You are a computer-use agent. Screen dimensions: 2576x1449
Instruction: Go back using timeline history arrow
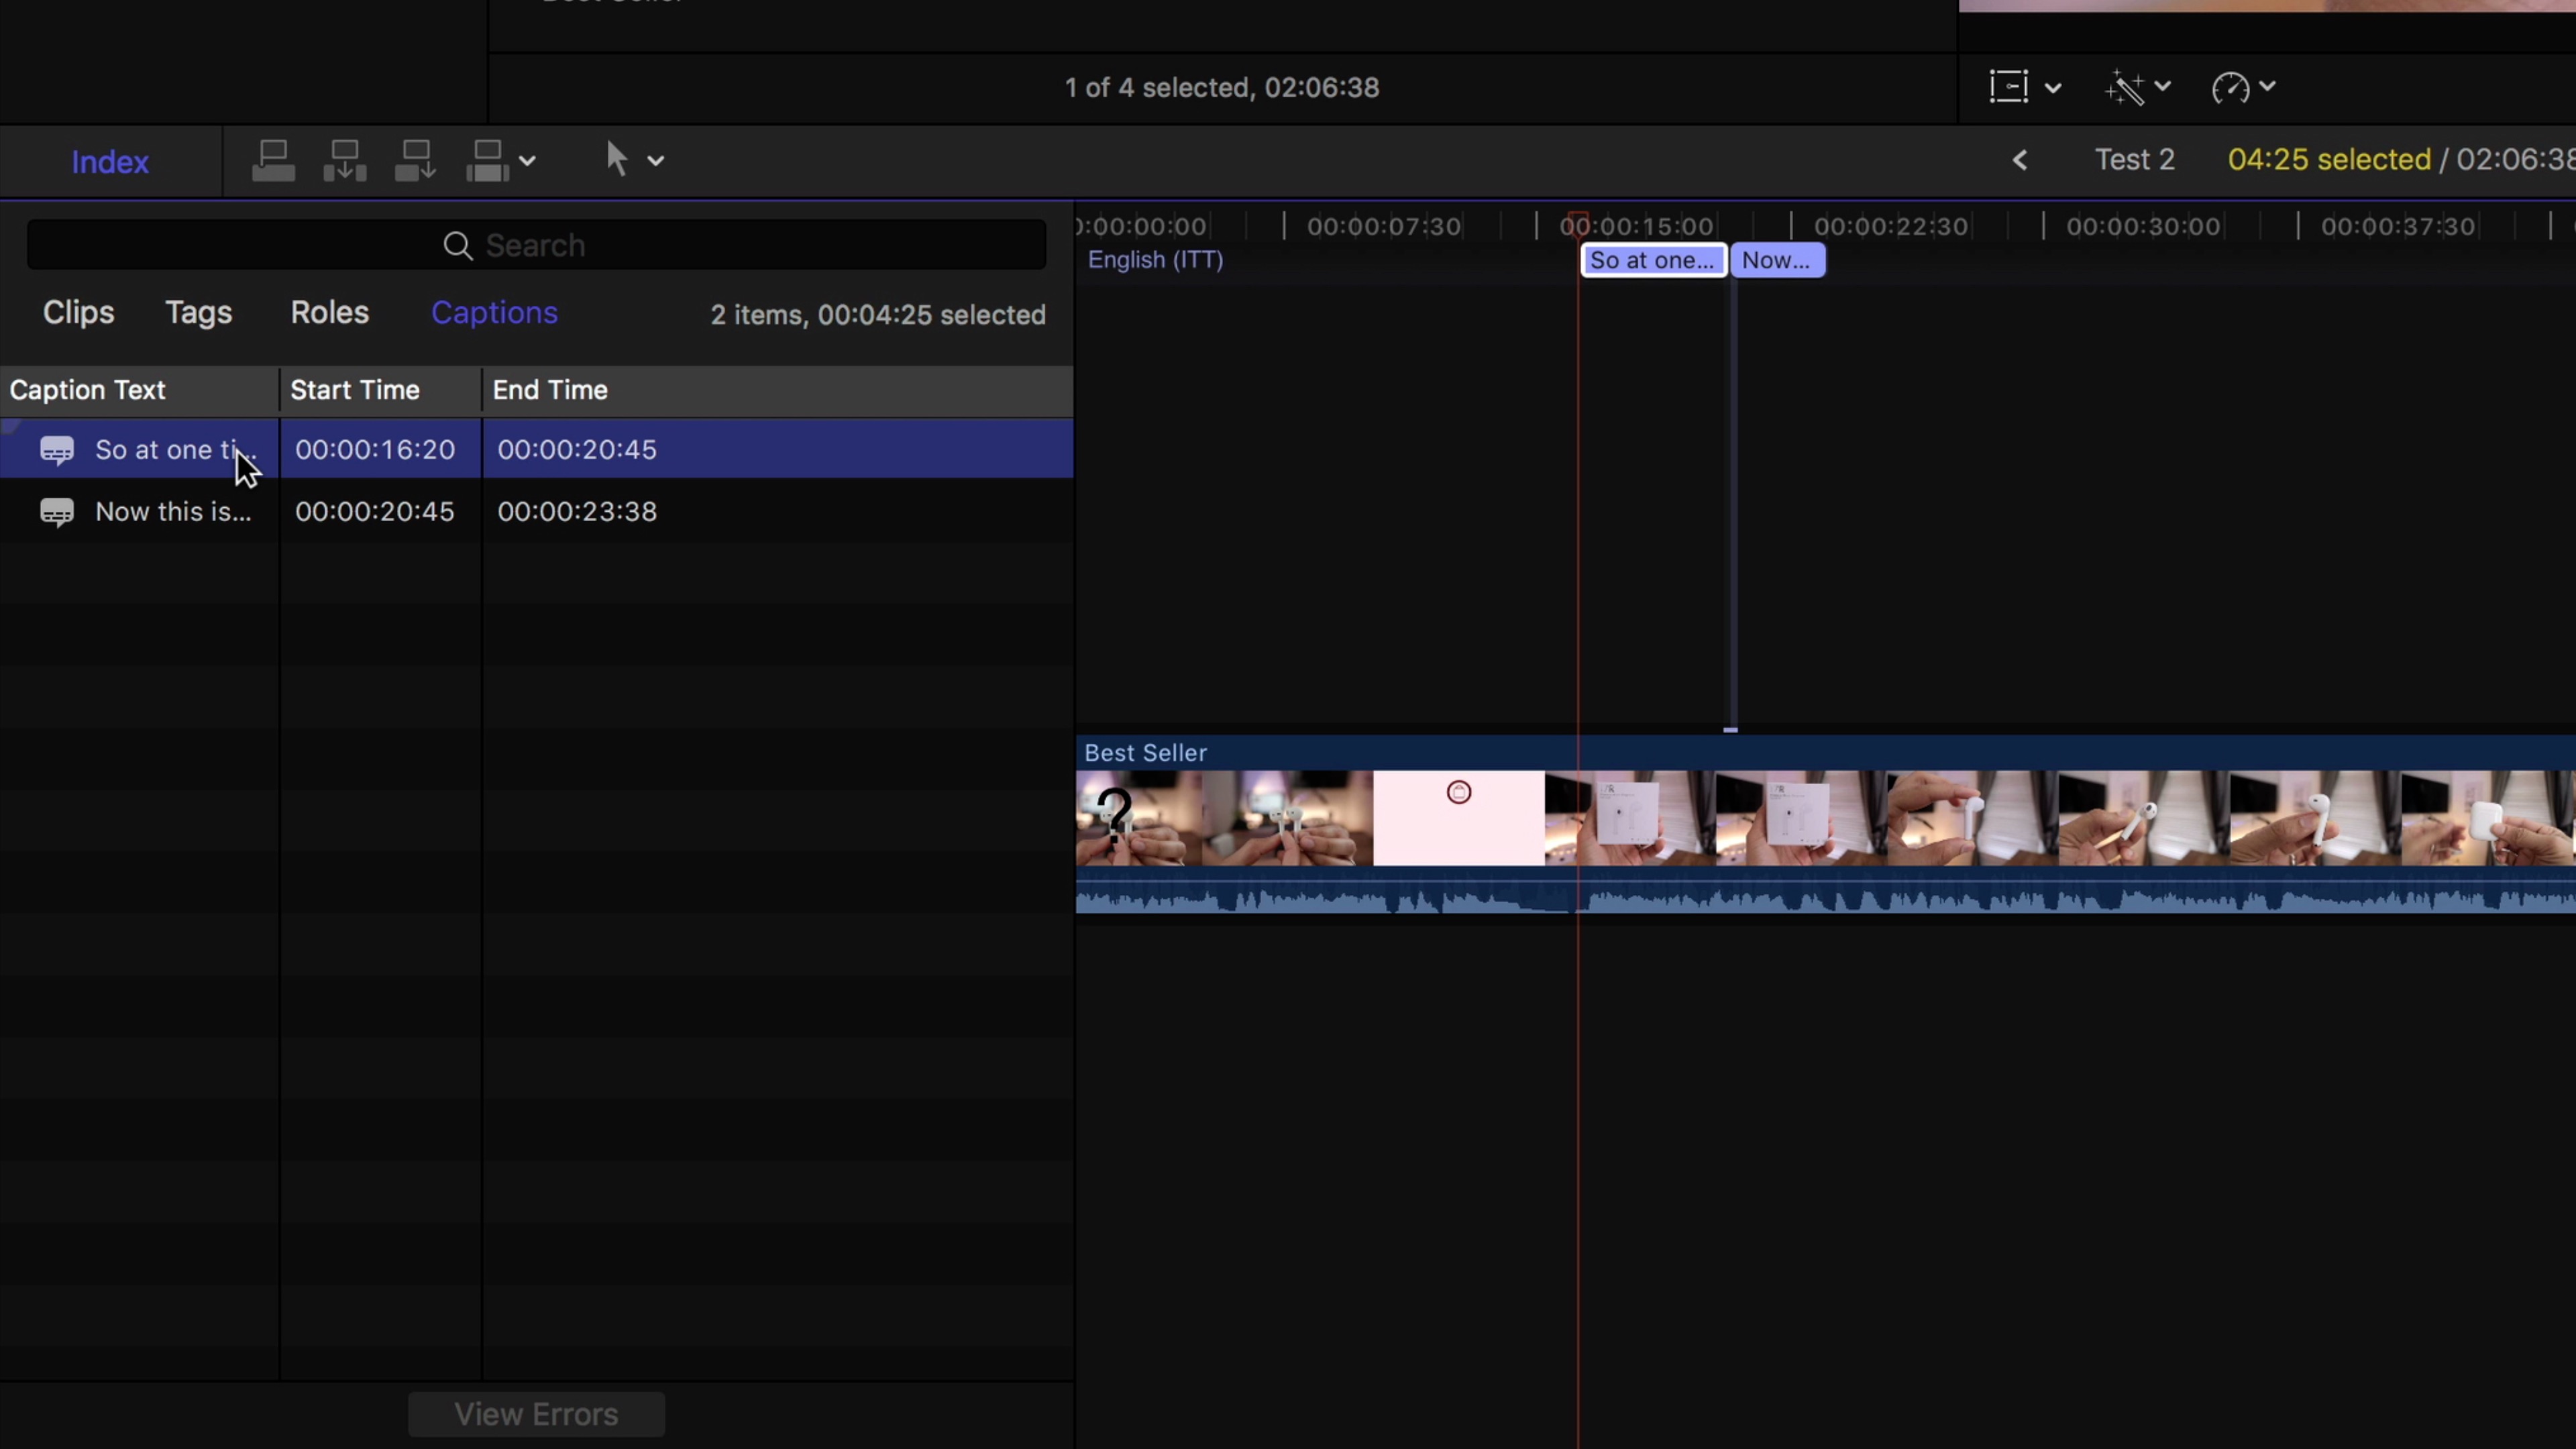2020,160
